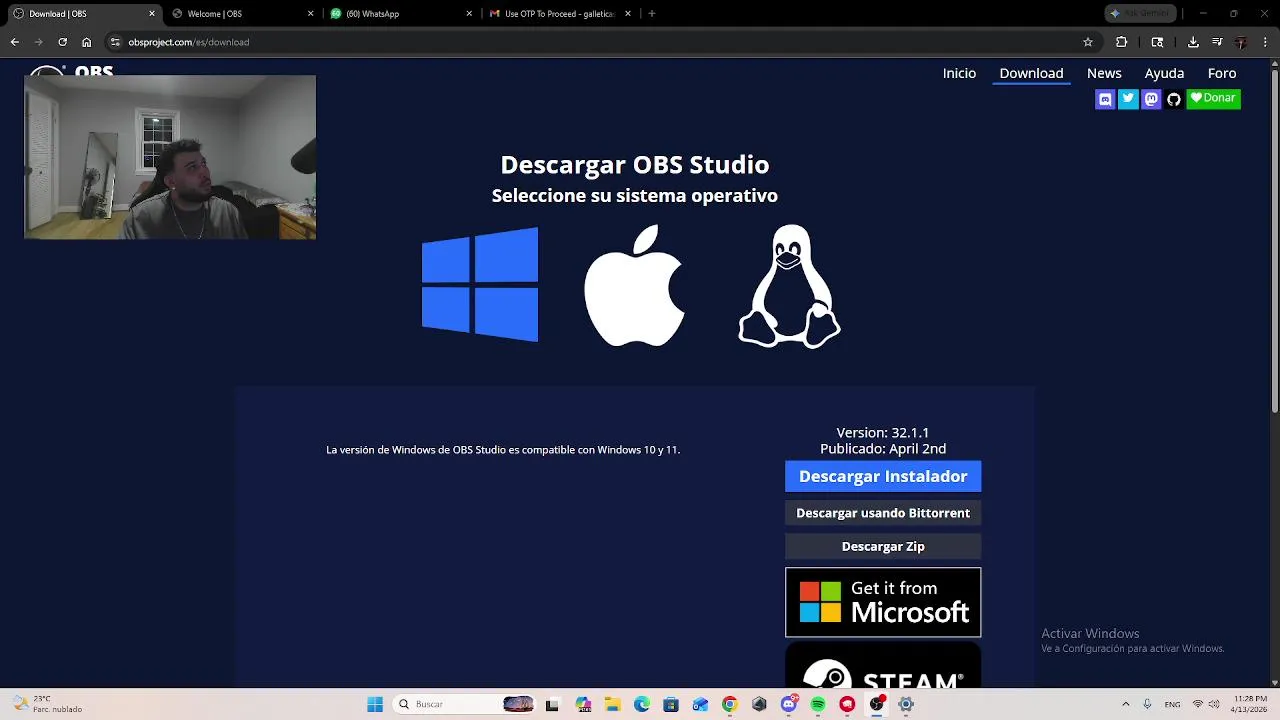Click the Wi-Fi network tray icon
The height and width of the screenshot is (720, 1280).
click(x=1198, y=704)
